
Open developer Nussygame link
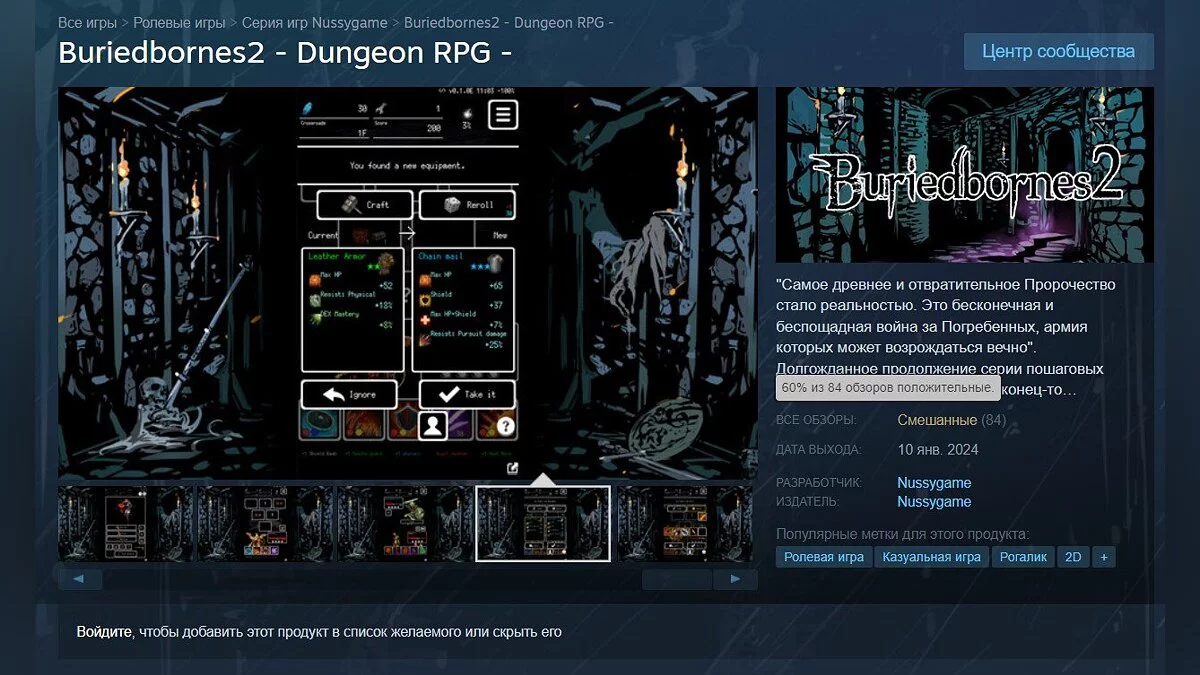[934, 483]
